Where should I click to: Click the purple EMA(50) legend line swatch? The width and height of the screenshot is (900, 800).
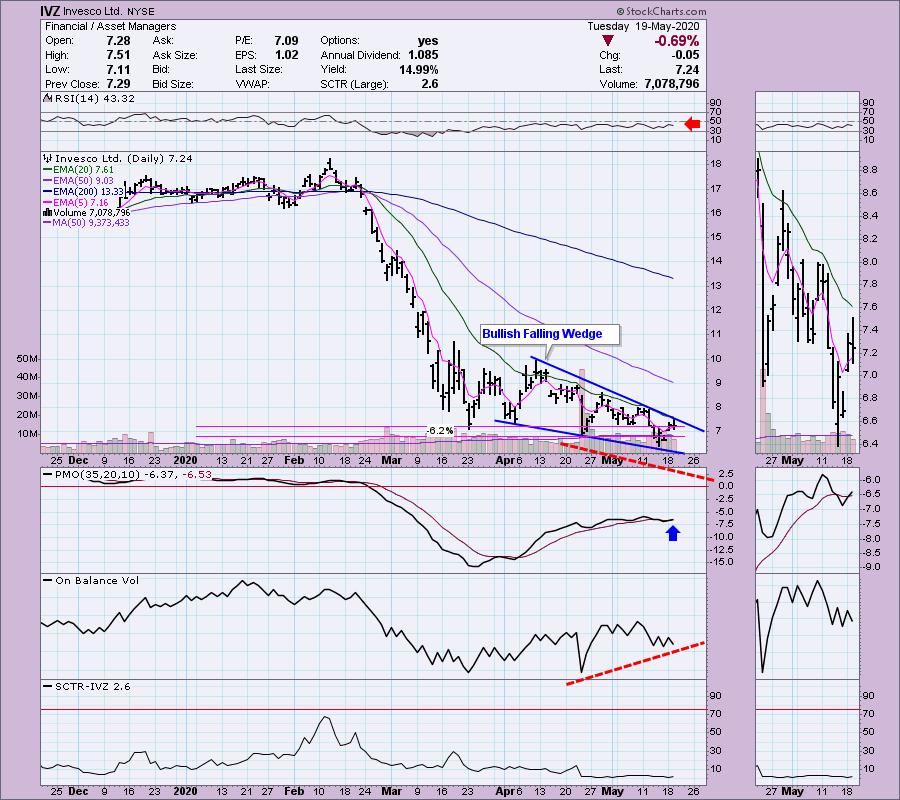48,181
